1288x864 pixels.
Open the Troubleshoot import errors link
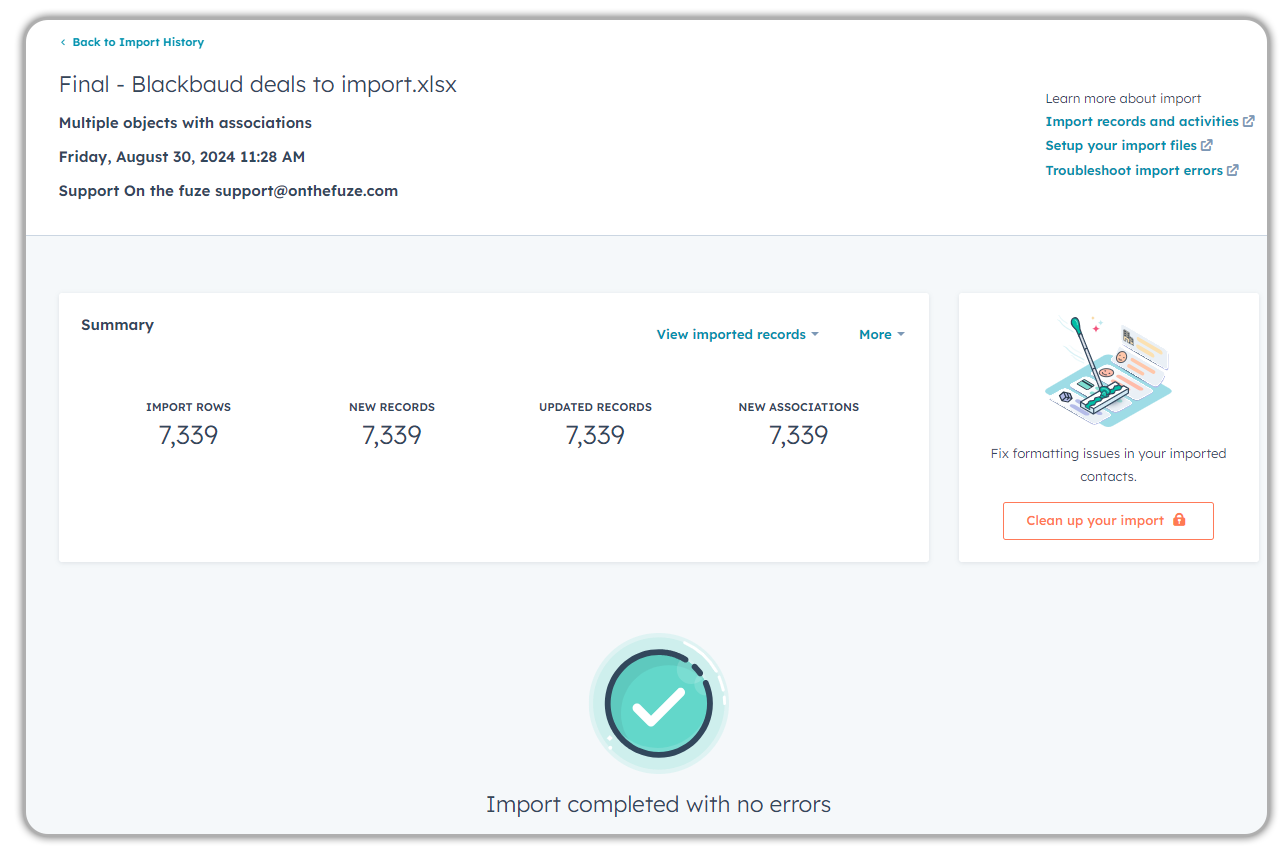(x=1134, y=170)
